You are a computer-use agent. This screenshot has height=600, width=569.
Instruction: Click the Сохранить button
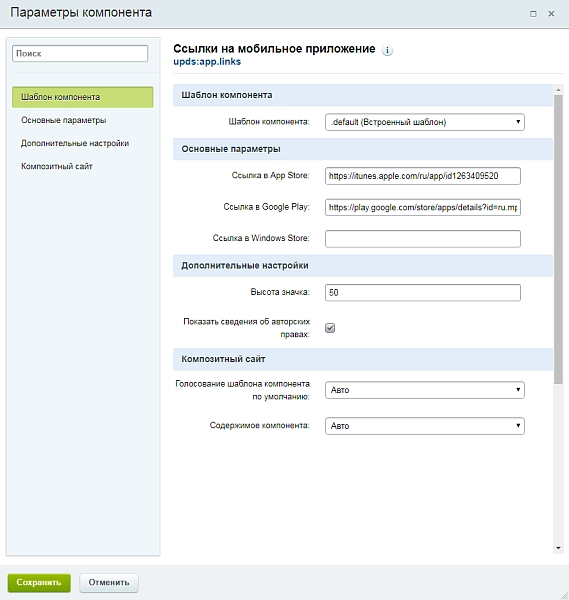point(39,582)
